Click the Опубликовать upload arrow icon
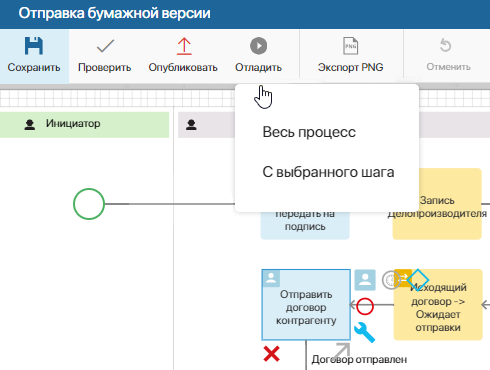Image resolution: width=490 pixels, height=370 pixels. pyautogui.click(x=184, y=46)
